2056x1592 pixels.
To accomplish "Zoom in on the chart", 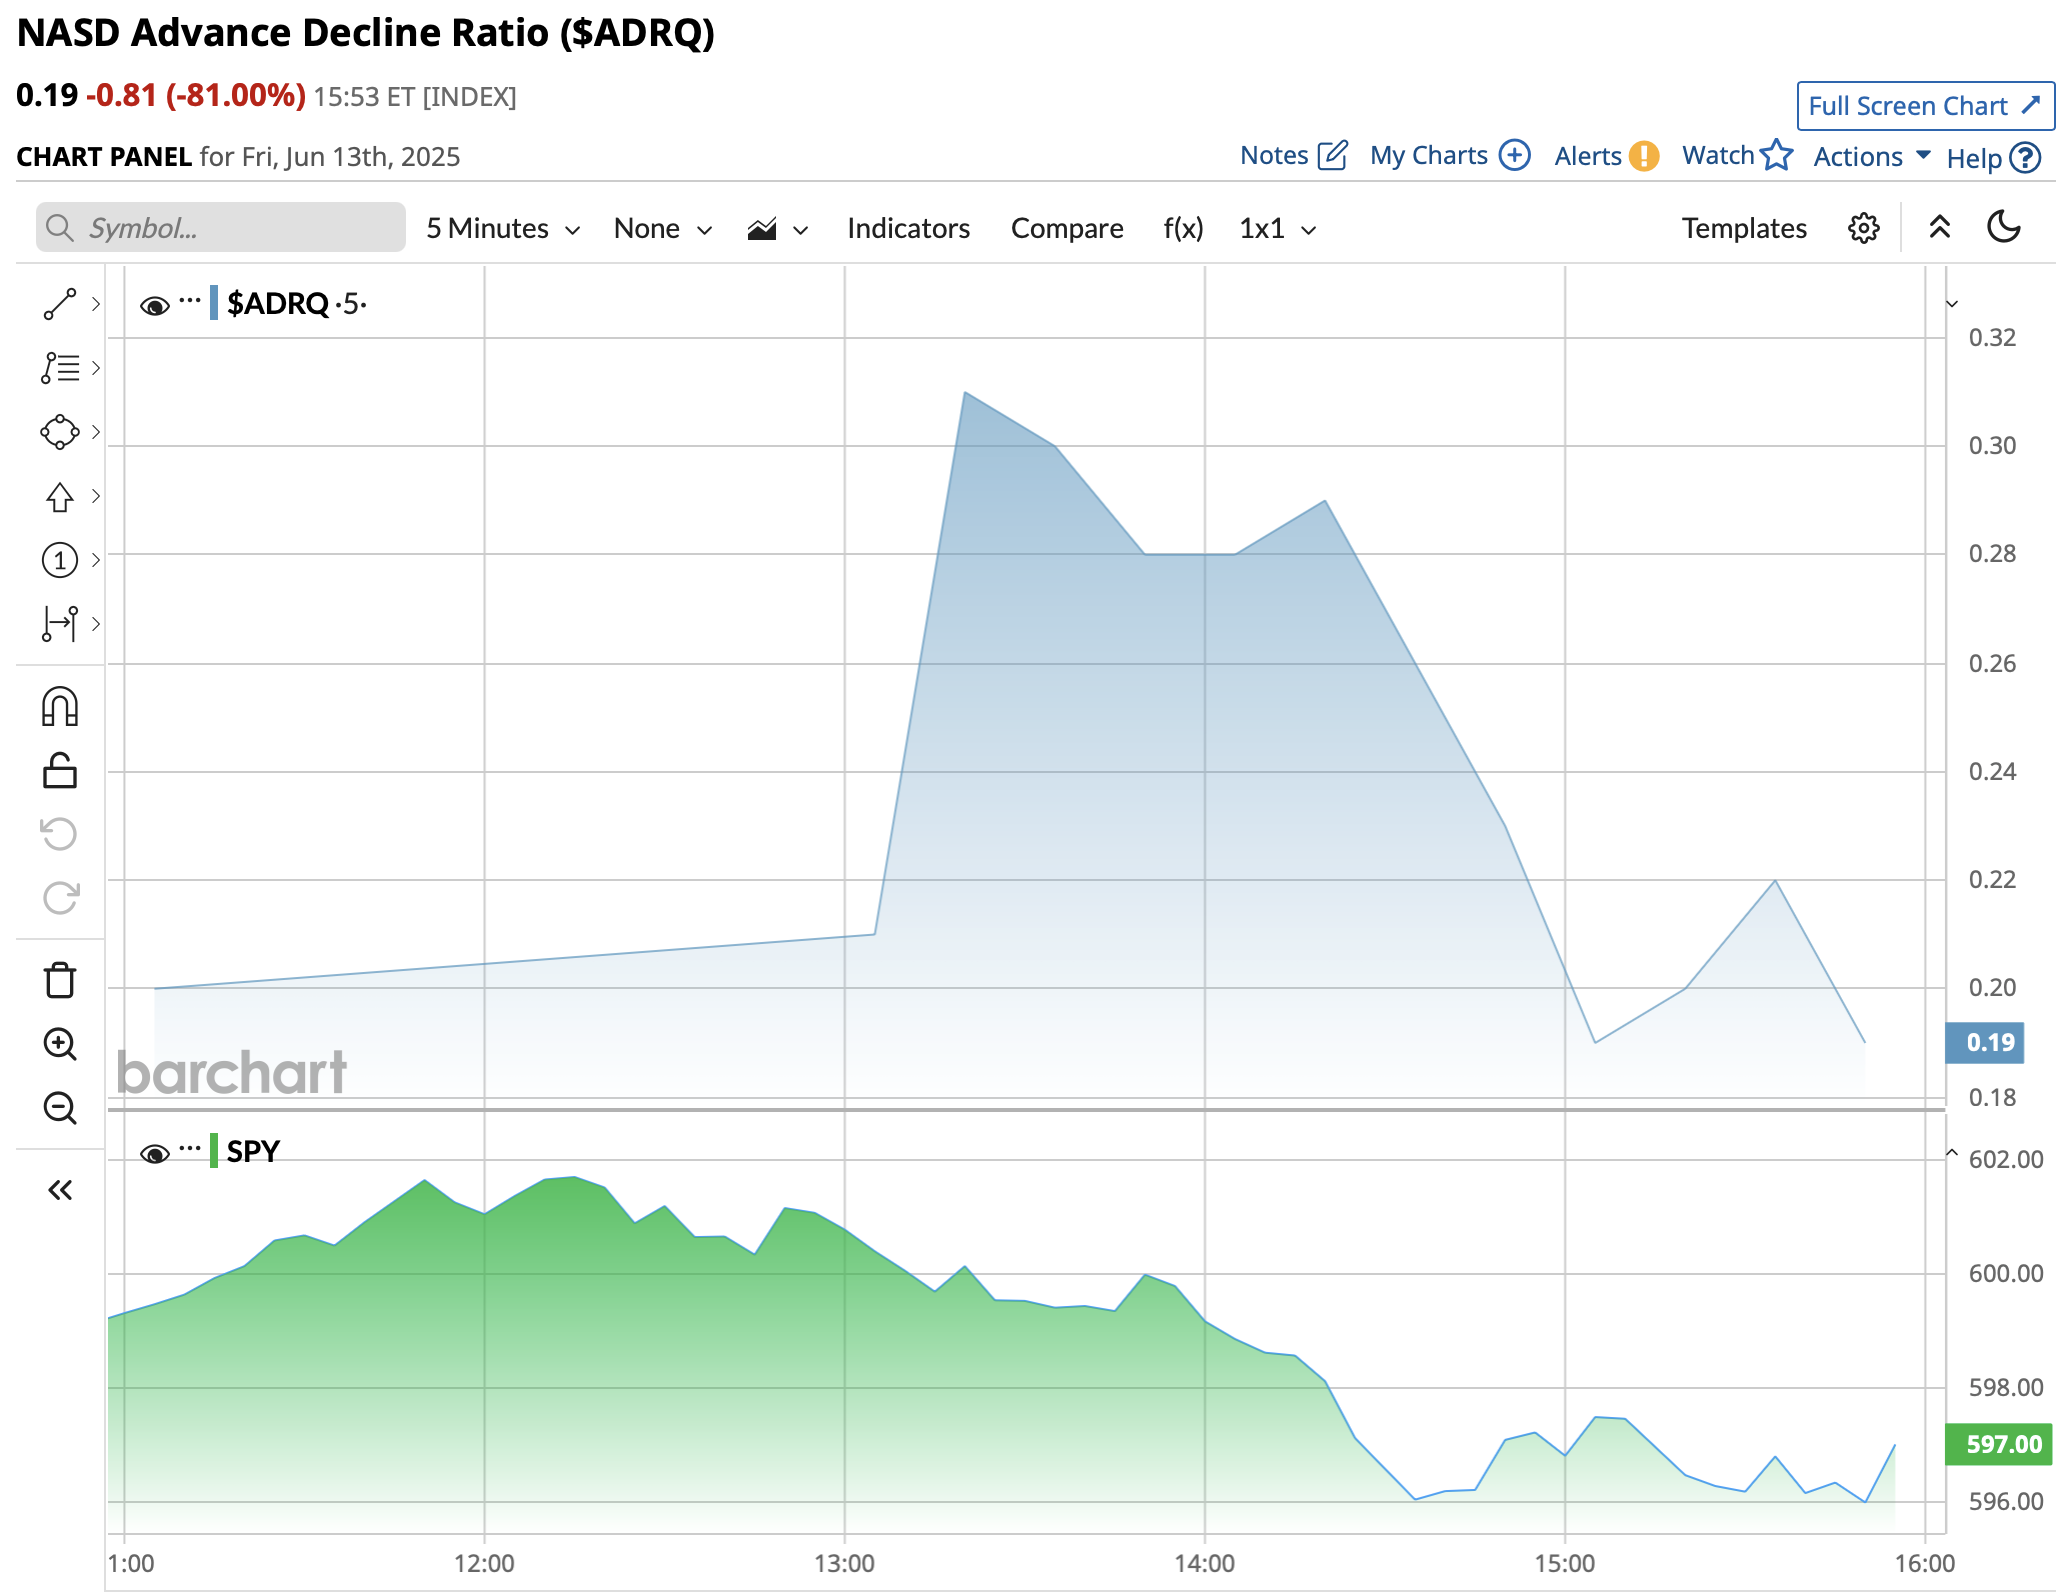I will pyautogui.click(x=59, y=1044).
